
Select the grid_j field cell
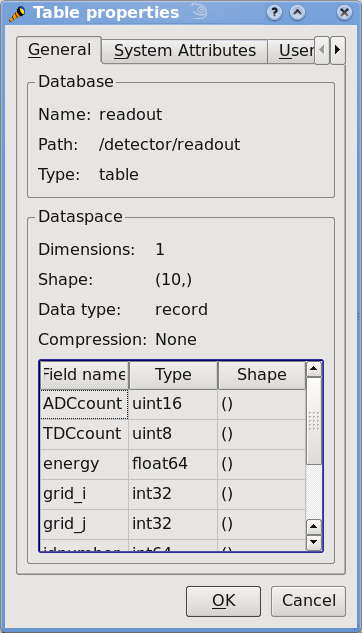(84, 524)
